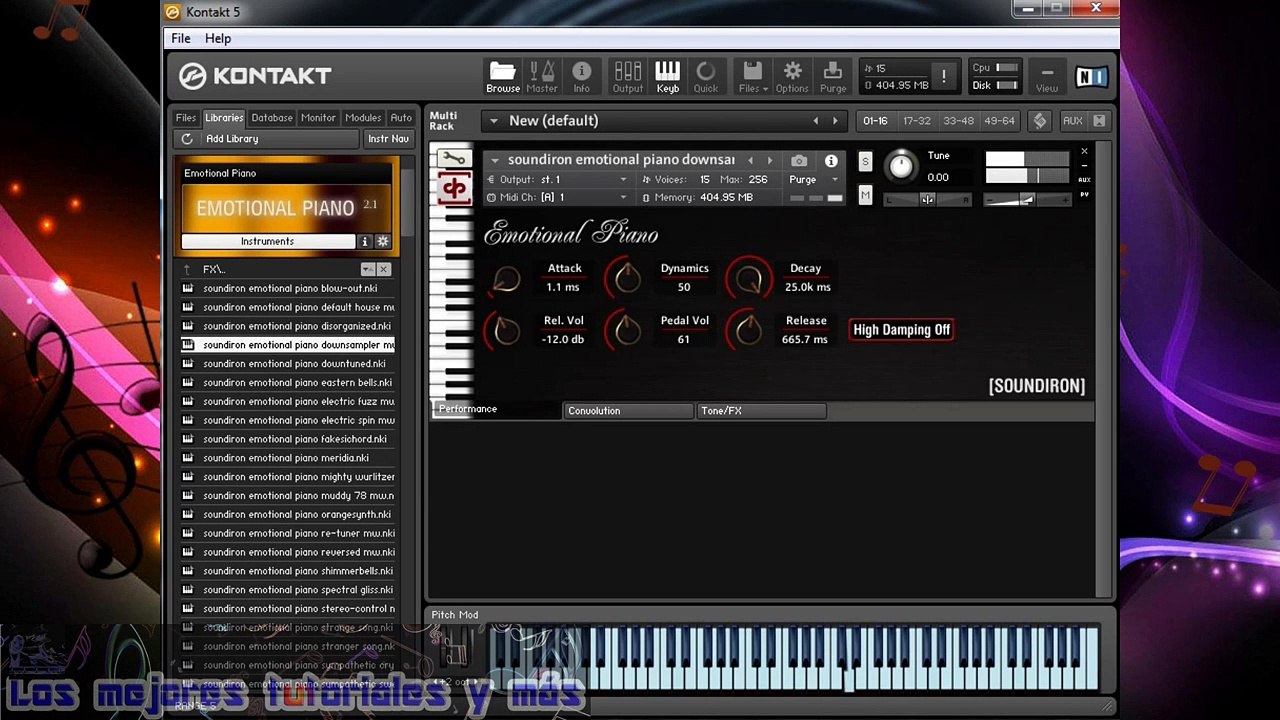Select rack page 49-64
The height and width of the screenshot is (720, 1280).
click(999, 120)
